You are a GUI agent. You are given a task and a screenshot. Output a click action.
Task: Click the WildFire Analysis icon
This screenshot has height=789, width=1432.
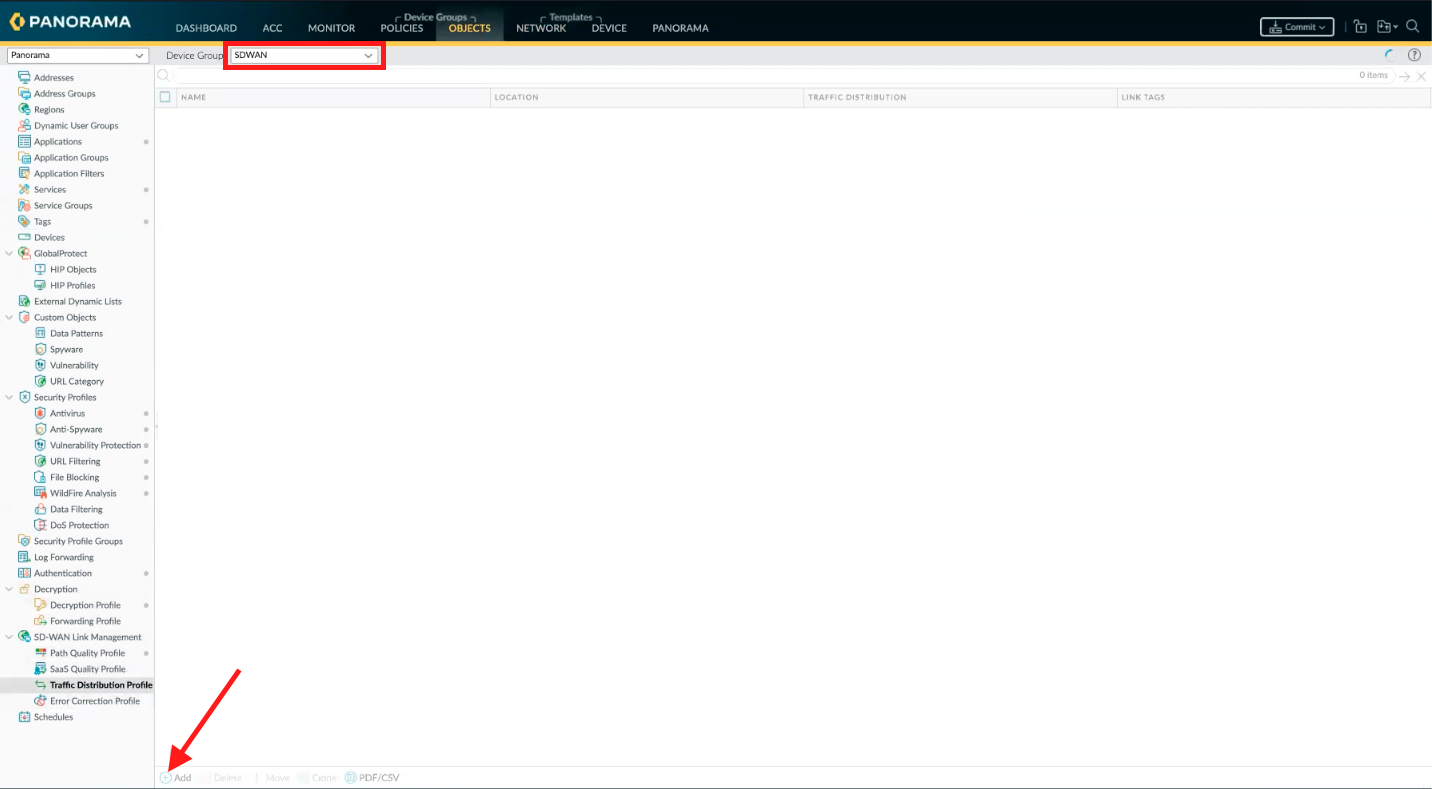(41, 493)
